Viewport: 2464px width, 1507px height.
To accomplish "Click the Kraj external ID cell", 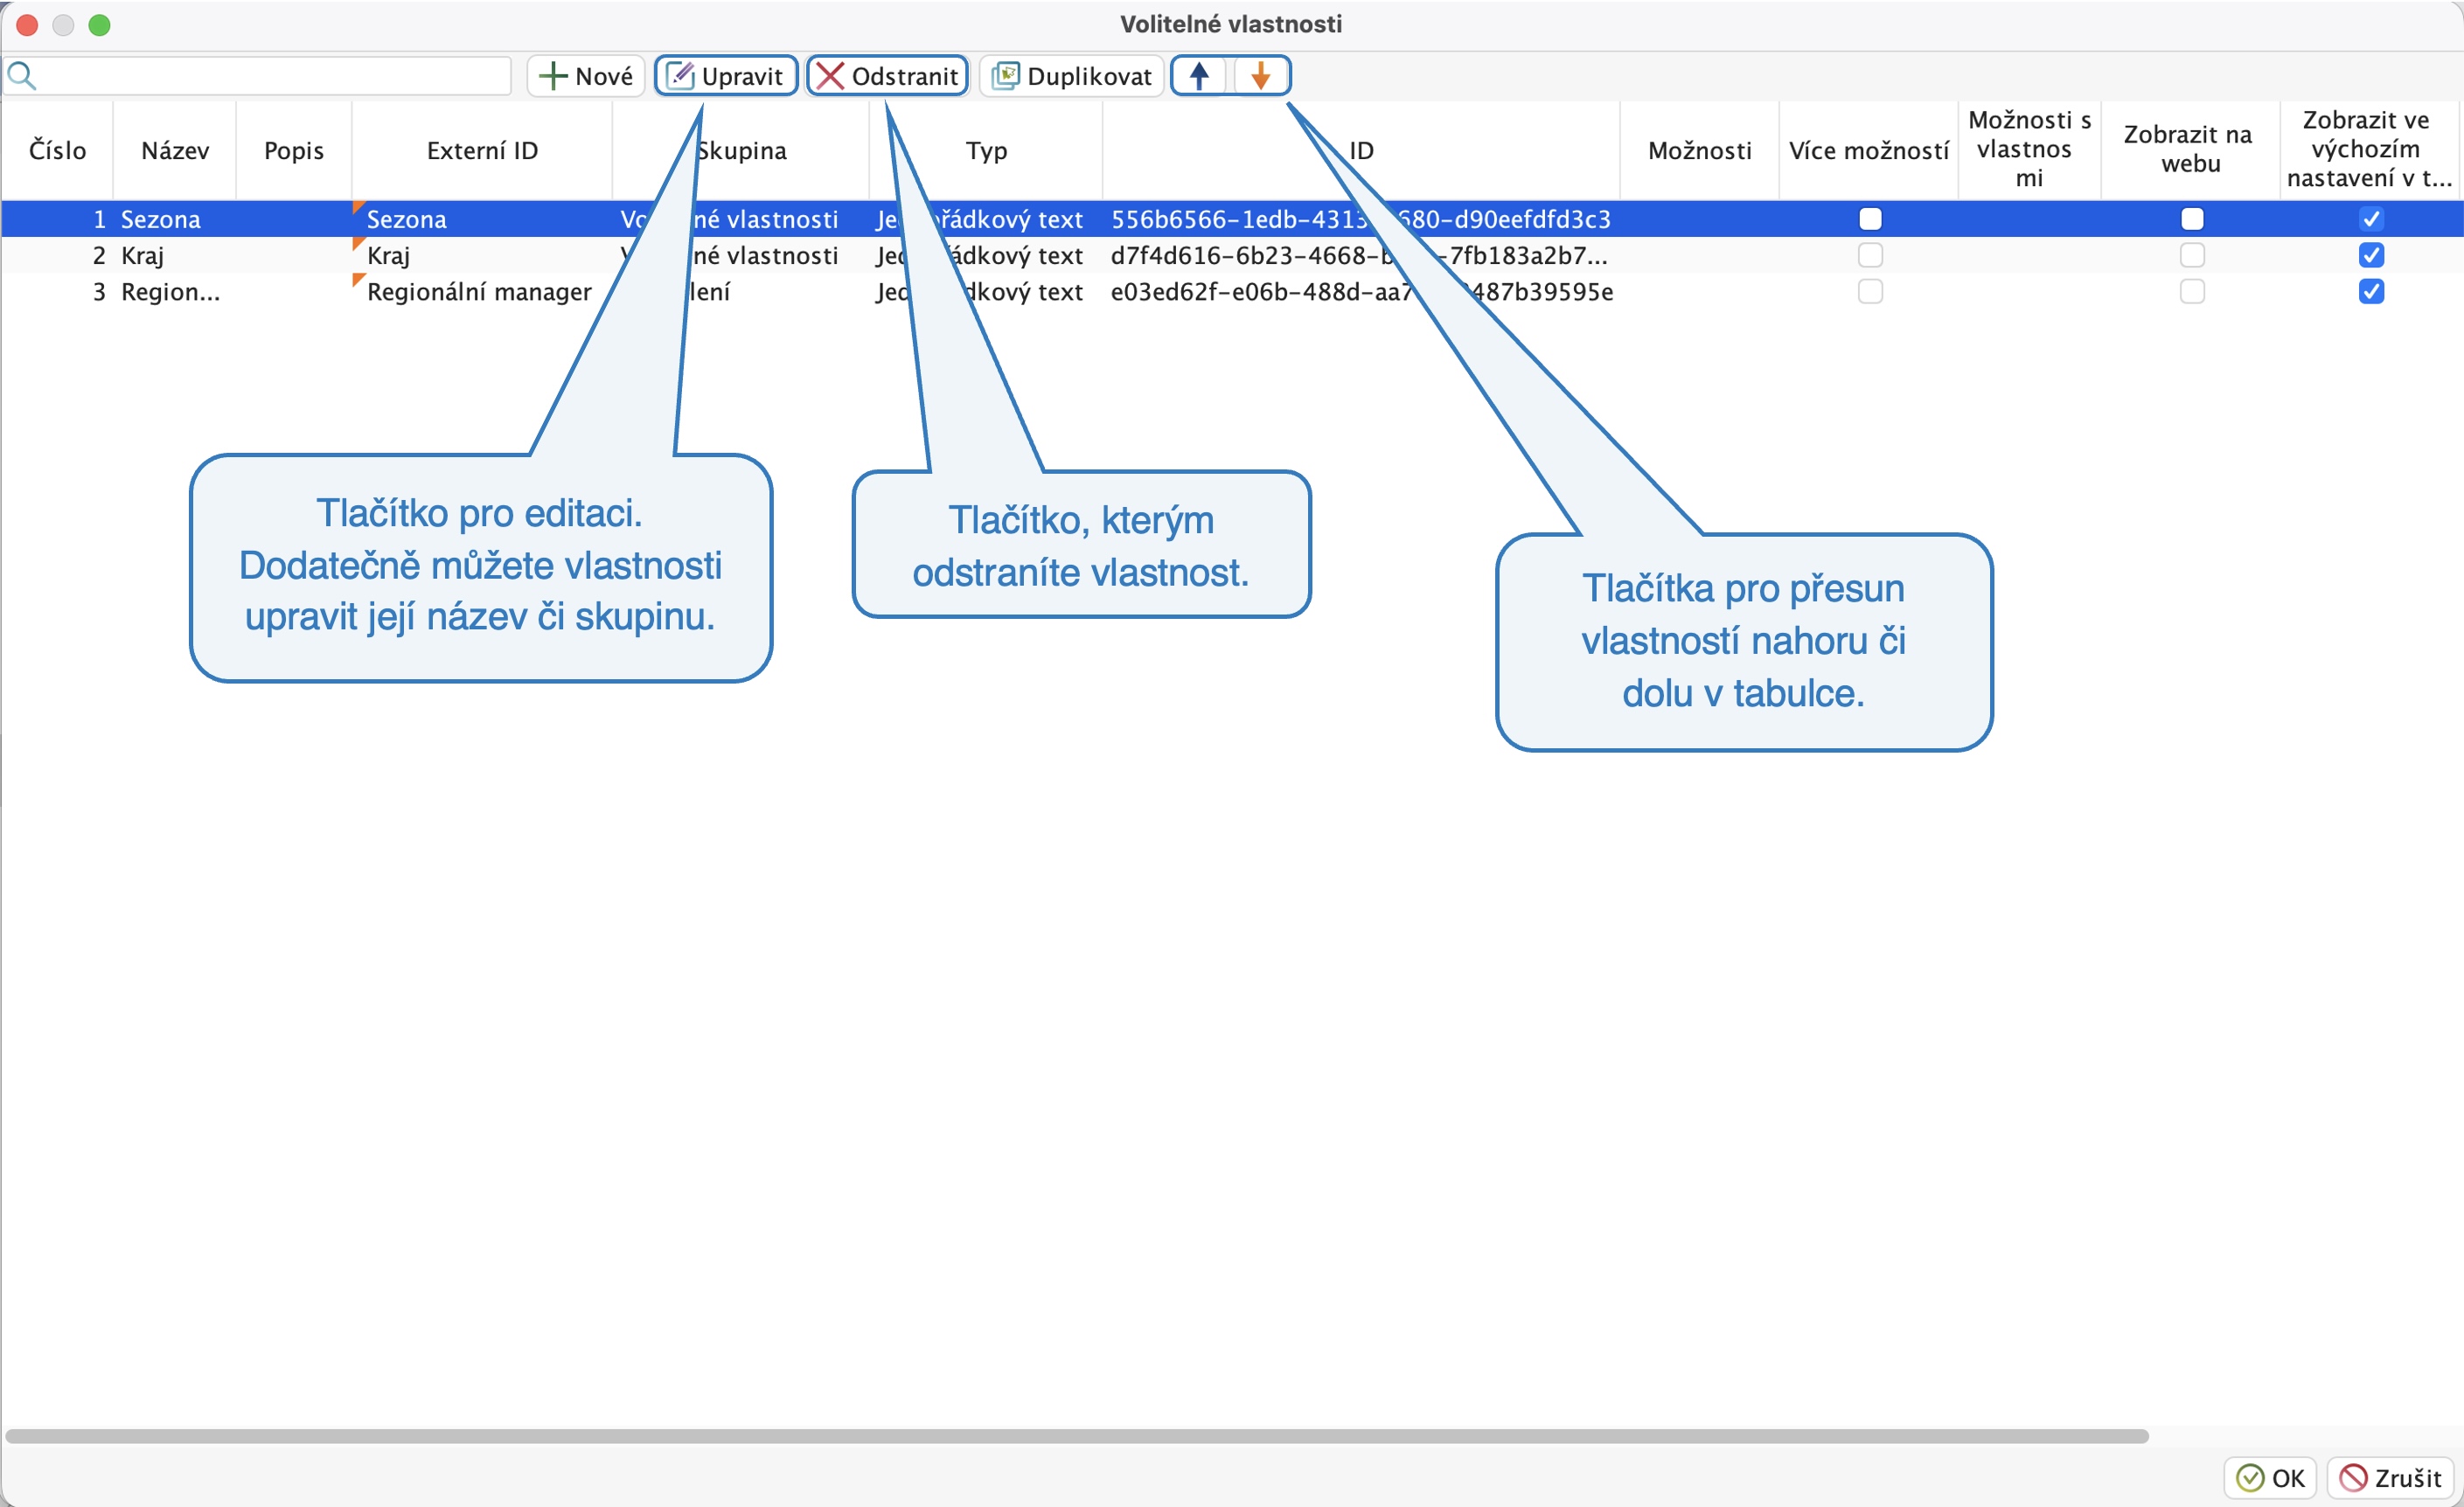I will click(x=482, y=255).
